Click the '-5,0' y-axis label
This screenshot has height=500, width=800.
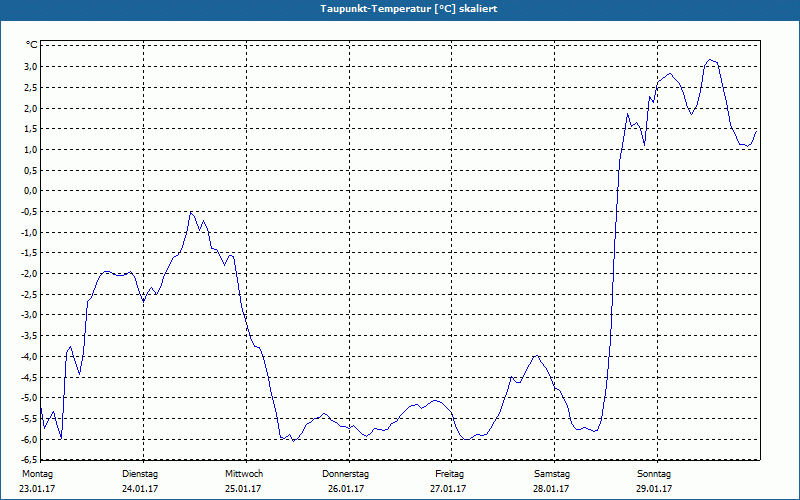[x=29, y=398]
